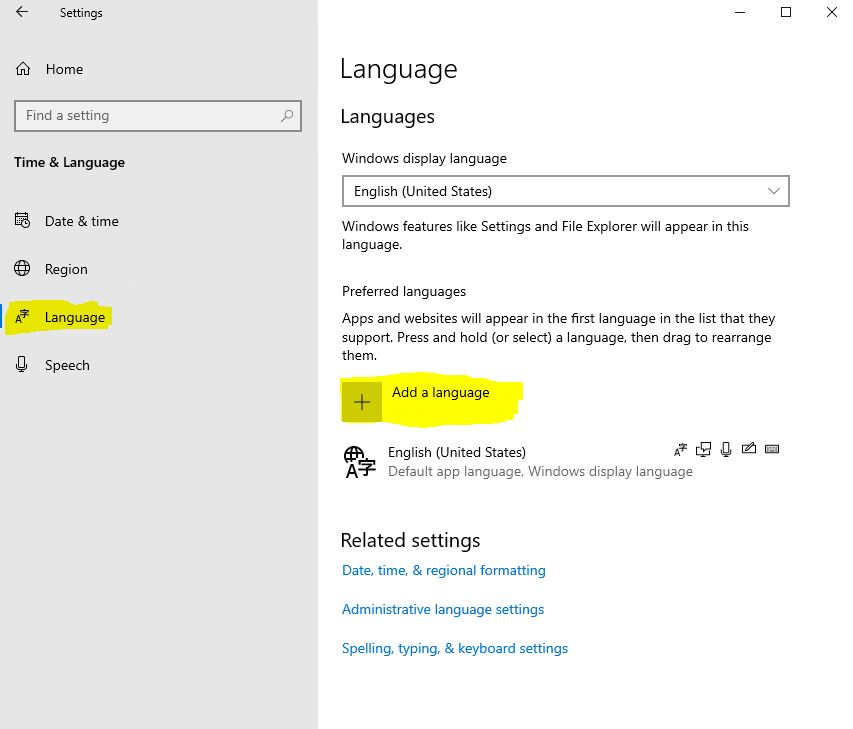The height and width of the screenshot is (729, 853).
Task: Click the magnifier icon in search box
Action: (x=287, y=115)
